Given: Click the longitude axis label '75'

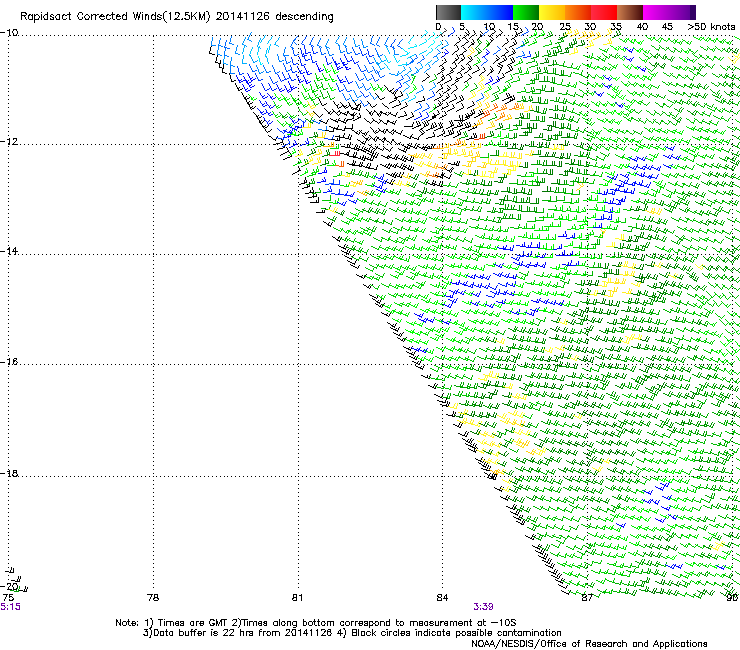Looking at the screenshot, I should [8, 598].
